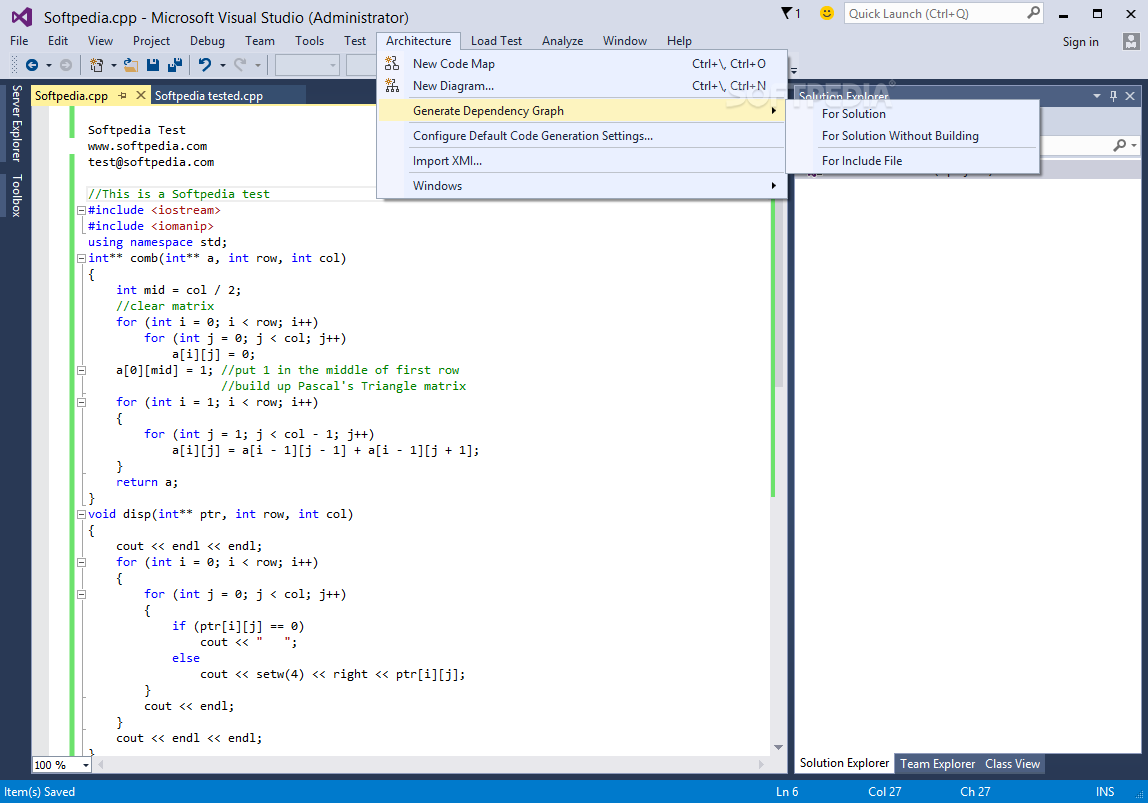Click the Item(s) Saved status message
Screen dimensions: 1148x803
(x=40, y=791)
